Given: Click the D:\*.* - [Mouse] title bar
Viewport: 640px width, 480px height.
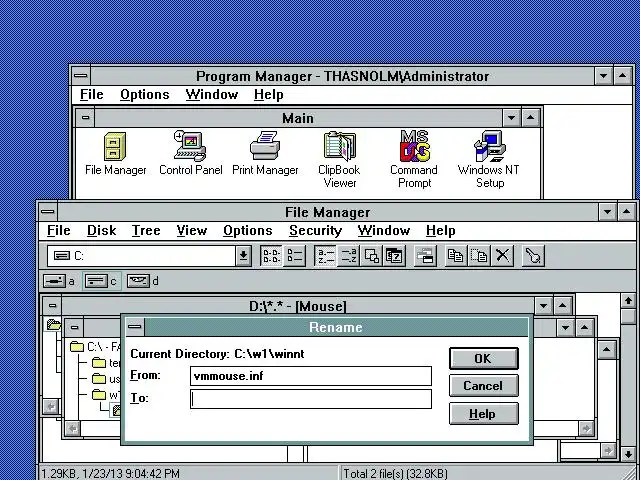Looking at the screenshot, I should (298, 306).
